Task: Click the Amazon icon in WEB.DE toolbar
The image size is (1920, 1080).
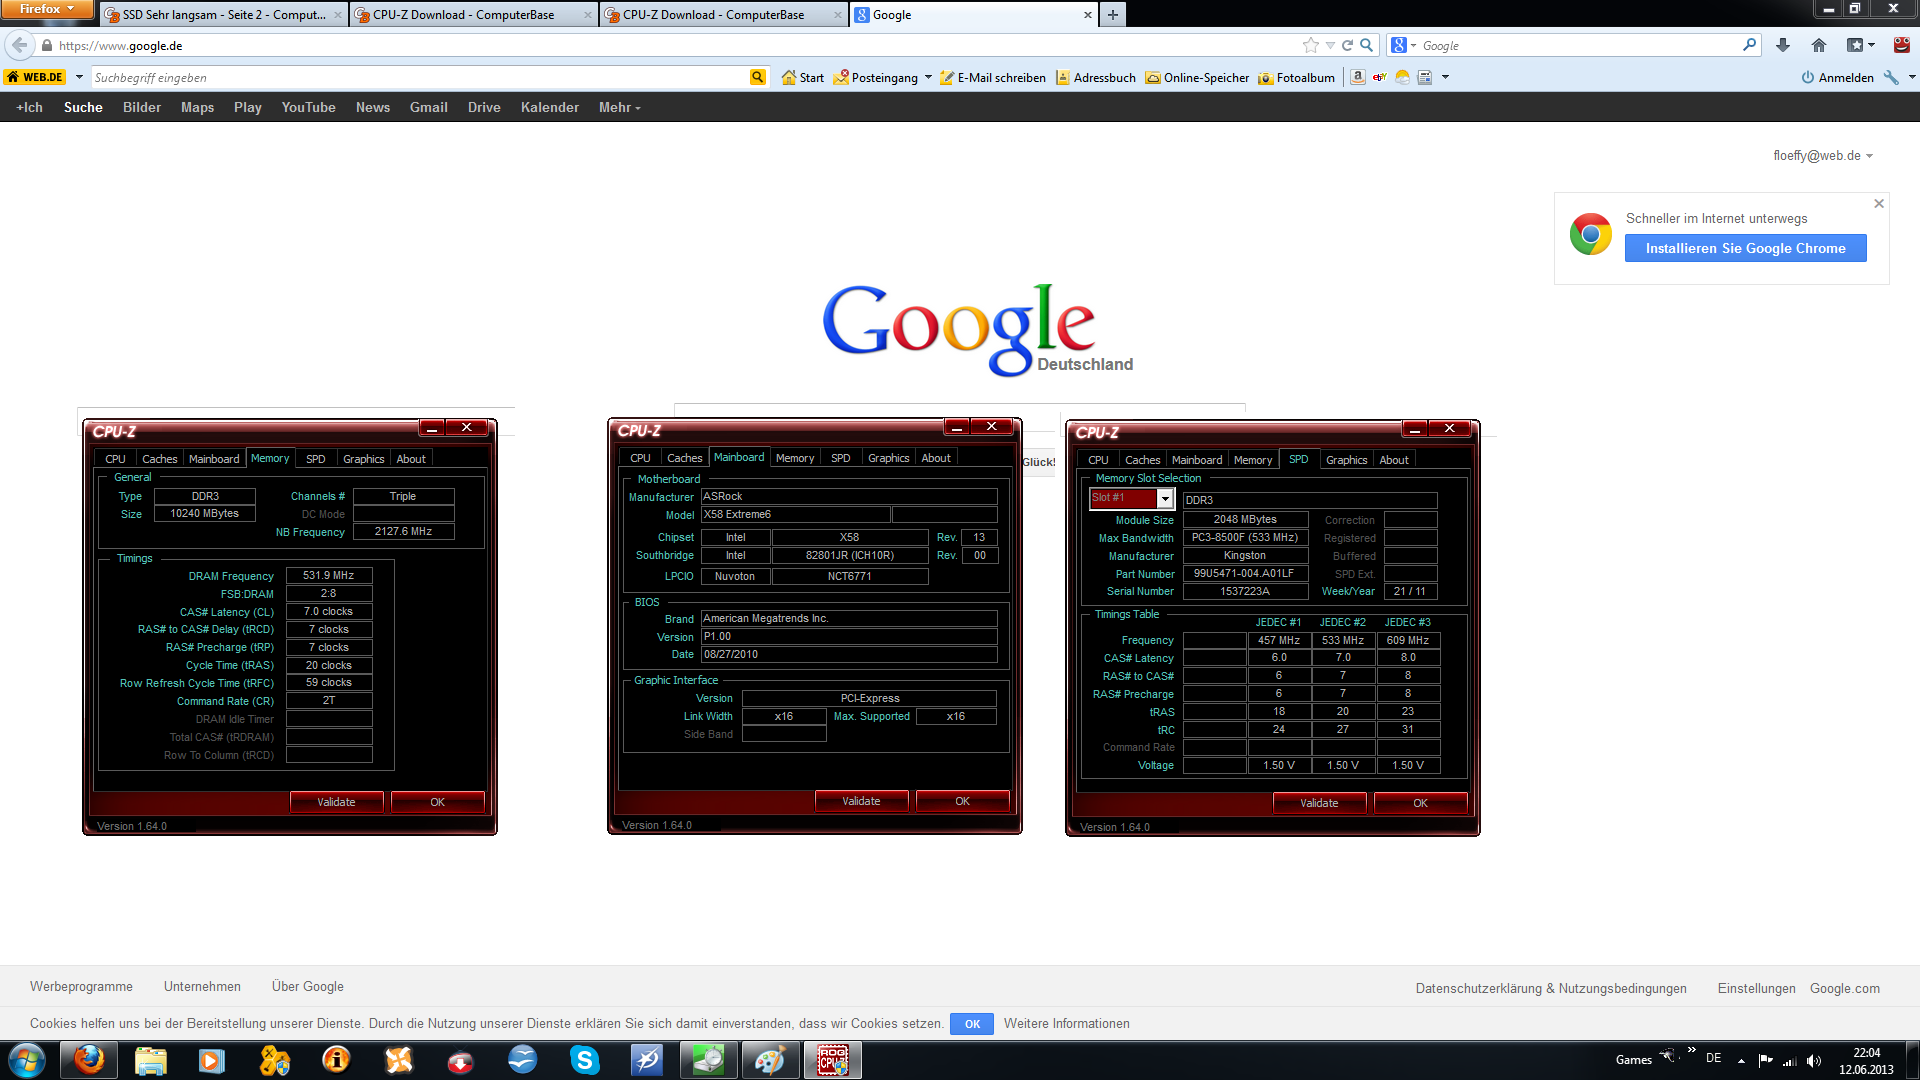Action: point(1357,77)
